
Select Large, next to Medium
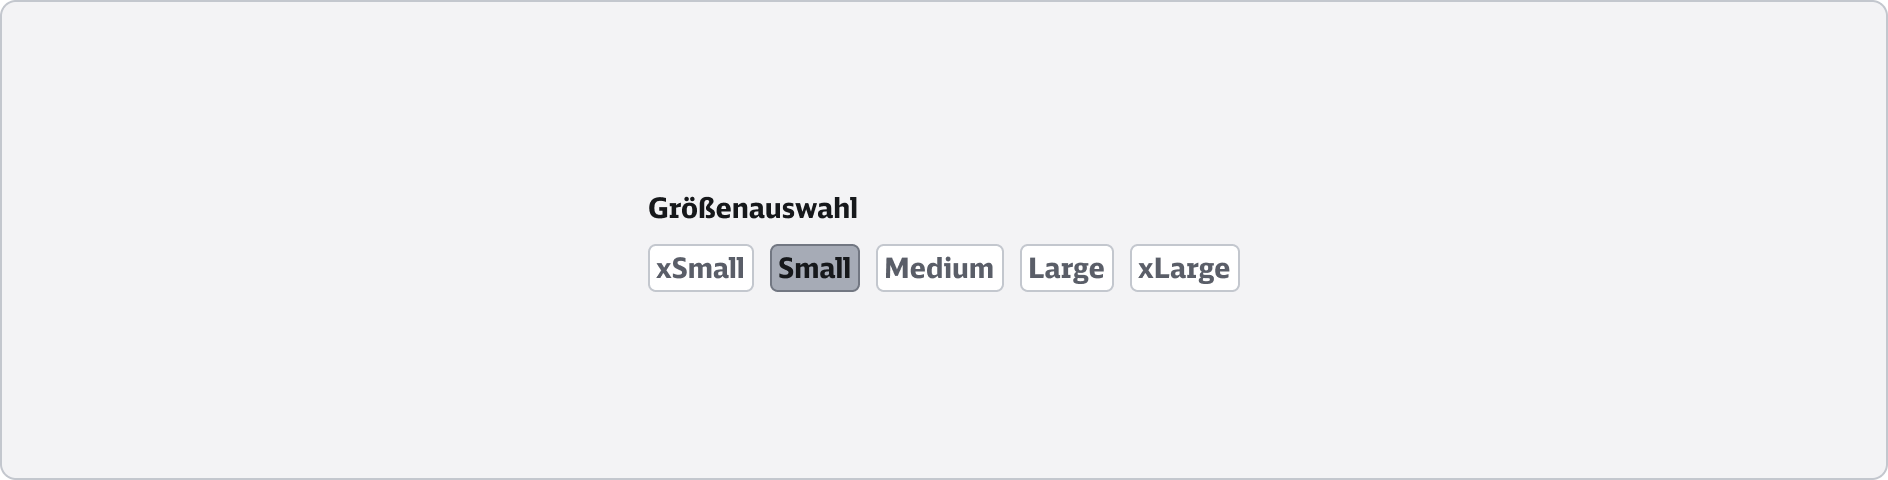tap(1066, 268)
